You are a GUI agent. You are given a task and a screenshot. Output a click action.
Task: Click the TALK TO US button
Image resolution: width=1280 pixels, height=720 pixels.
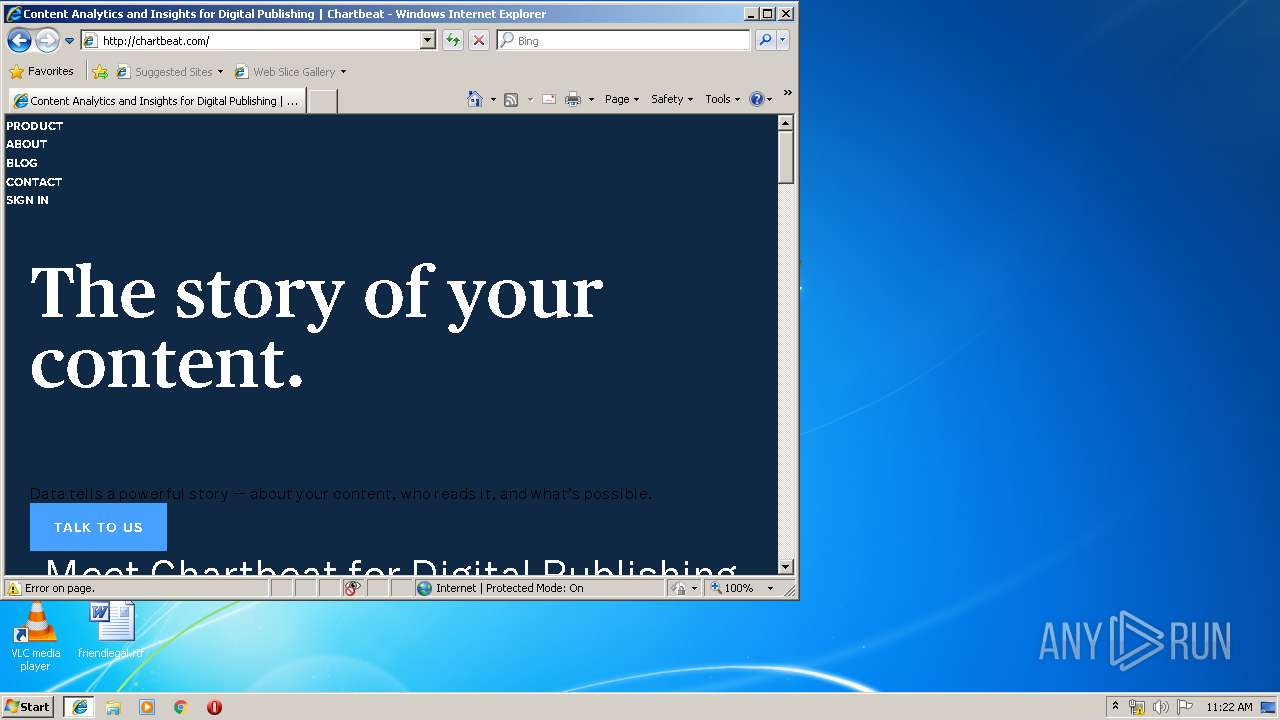tap(98, 527)
